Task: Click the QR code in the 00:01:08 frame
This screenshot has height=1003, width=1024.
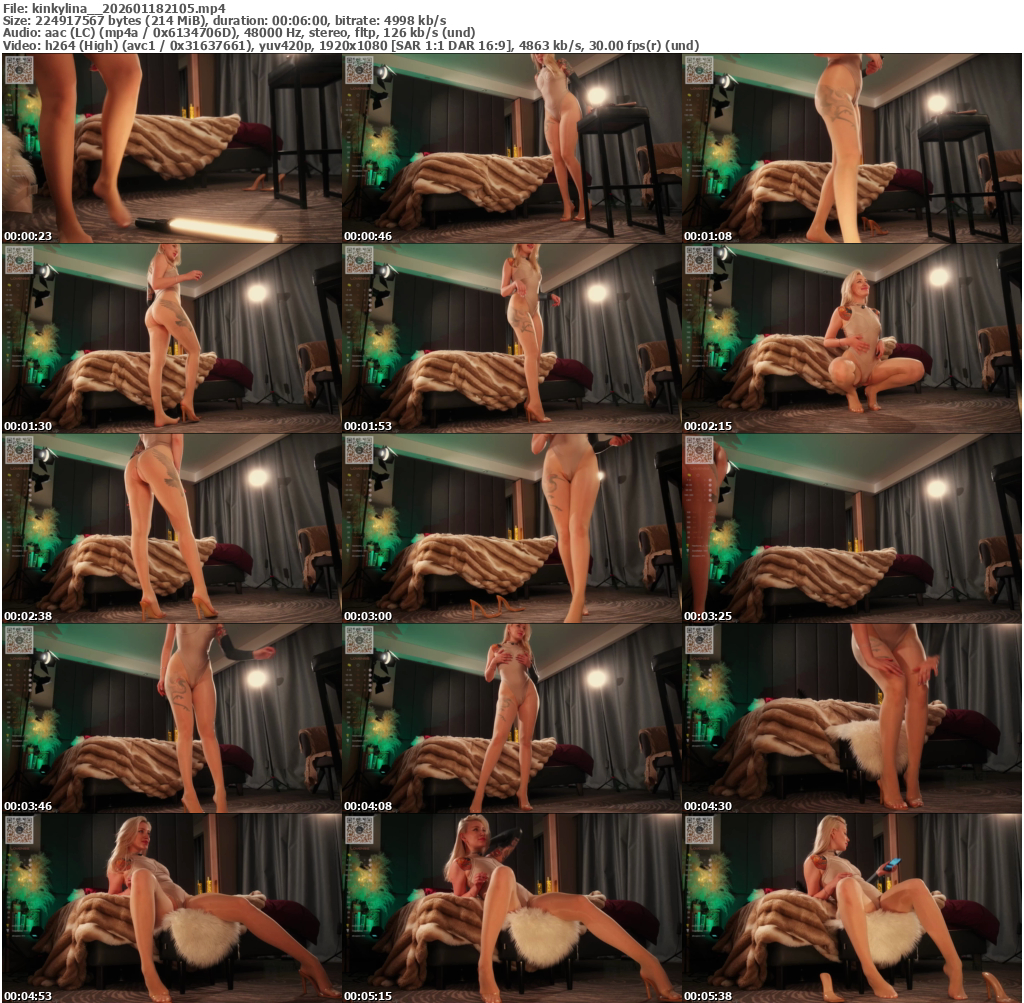Action: tap(699, 70)
